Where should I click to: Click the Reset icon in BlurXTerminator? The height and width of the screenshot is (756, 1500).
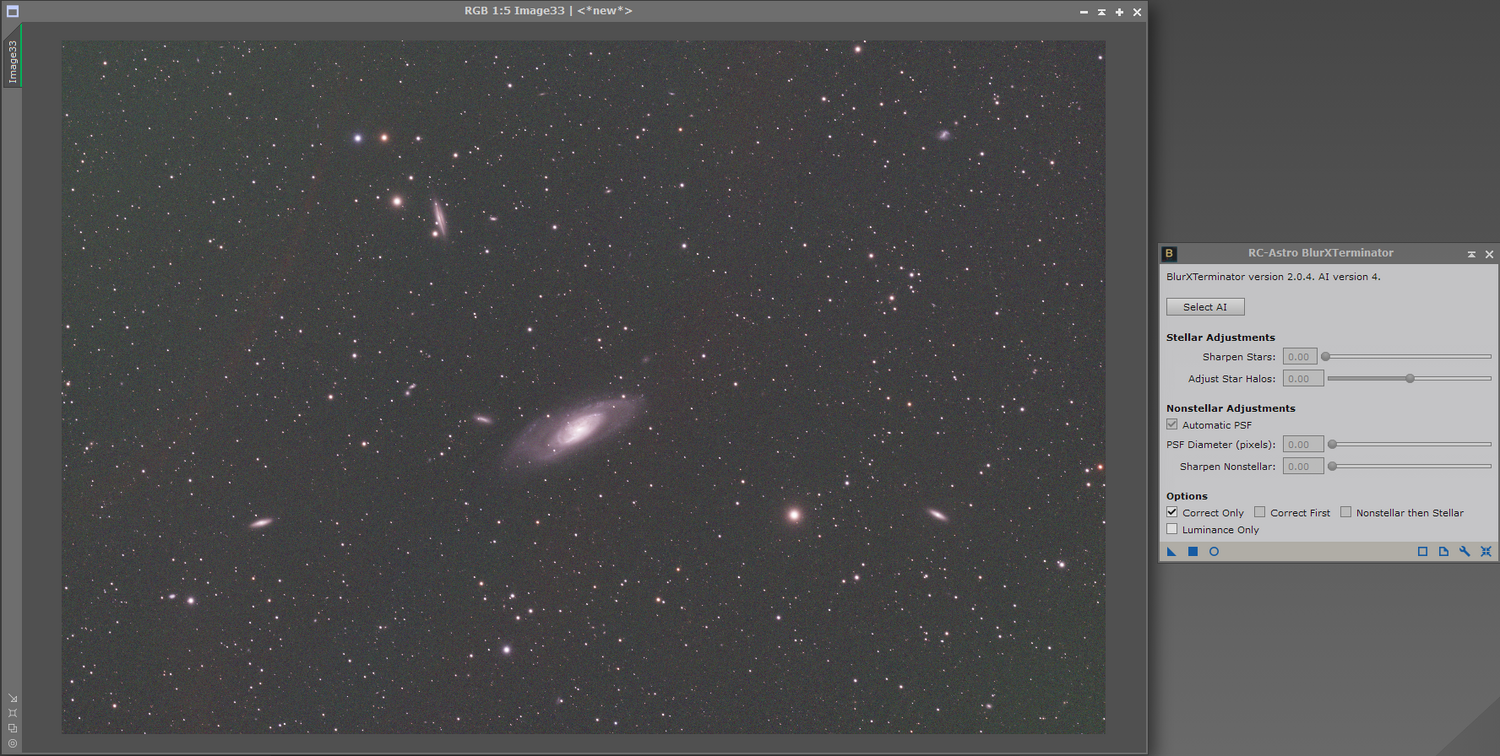point(1486,552)
